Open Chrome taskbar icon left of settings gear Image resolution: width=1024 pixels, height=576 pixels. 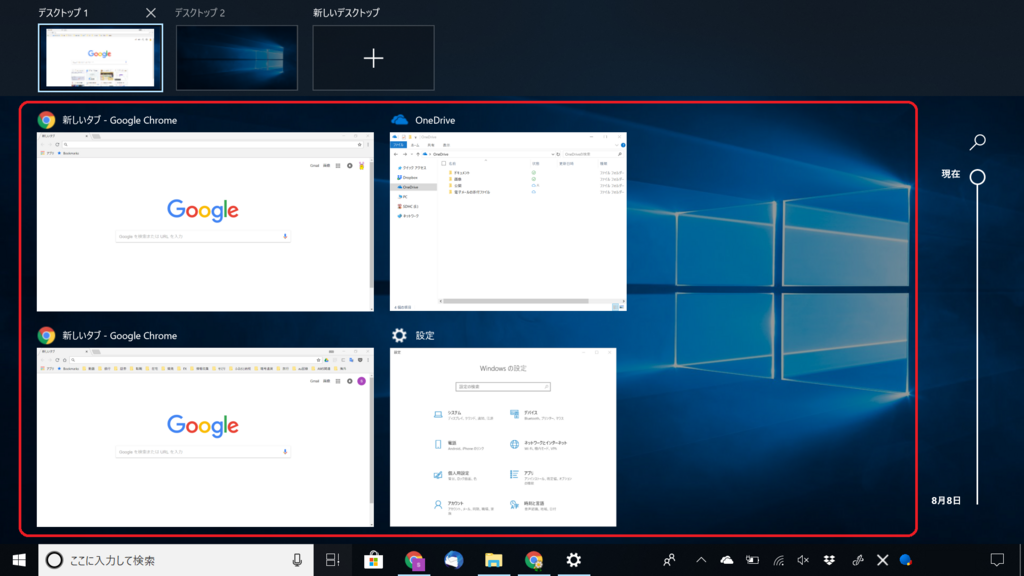pos(534,560)
